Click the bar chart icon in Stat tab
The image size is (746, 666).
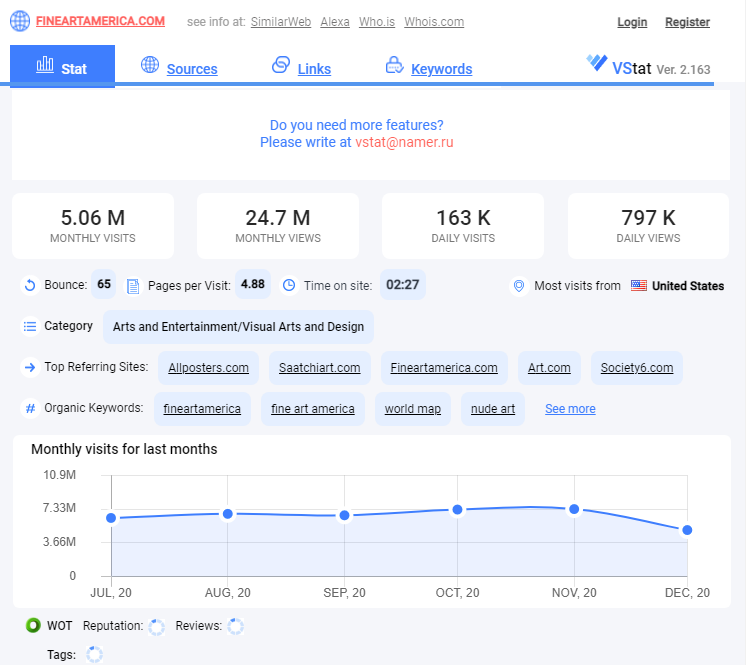(45, 64)
